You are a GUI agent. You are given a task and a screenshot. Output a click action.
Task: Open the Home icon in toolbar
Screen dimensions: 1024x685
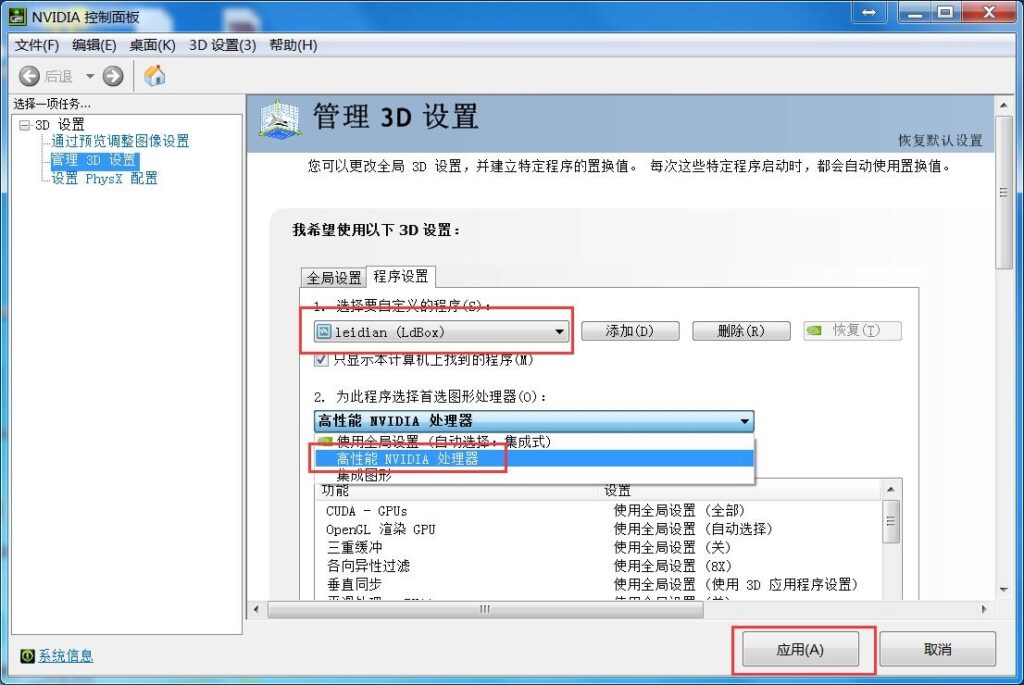coord(155,76)
